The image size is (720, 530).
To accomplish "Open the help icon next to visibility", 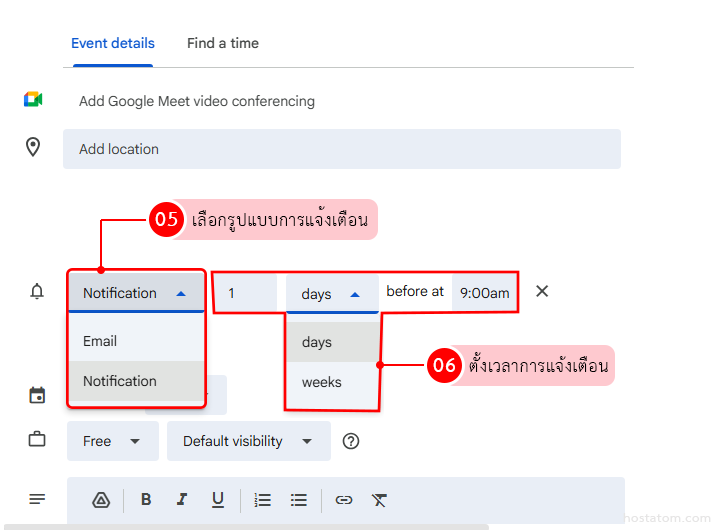I will (x=351, y=441).
